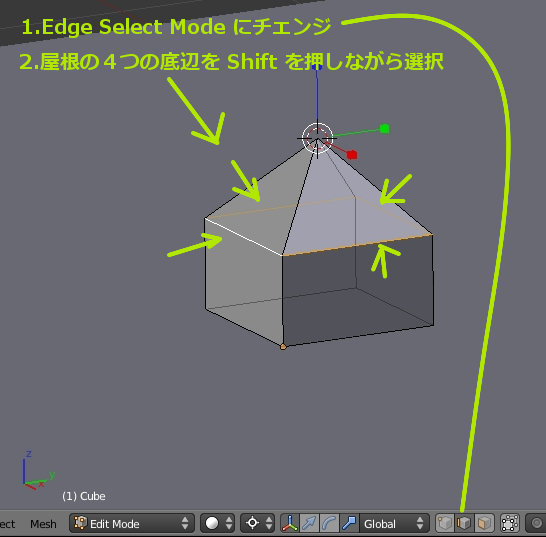Click the green Y axis manipulator handle
This screenshot has height=537, width=546.
[384, 129]
